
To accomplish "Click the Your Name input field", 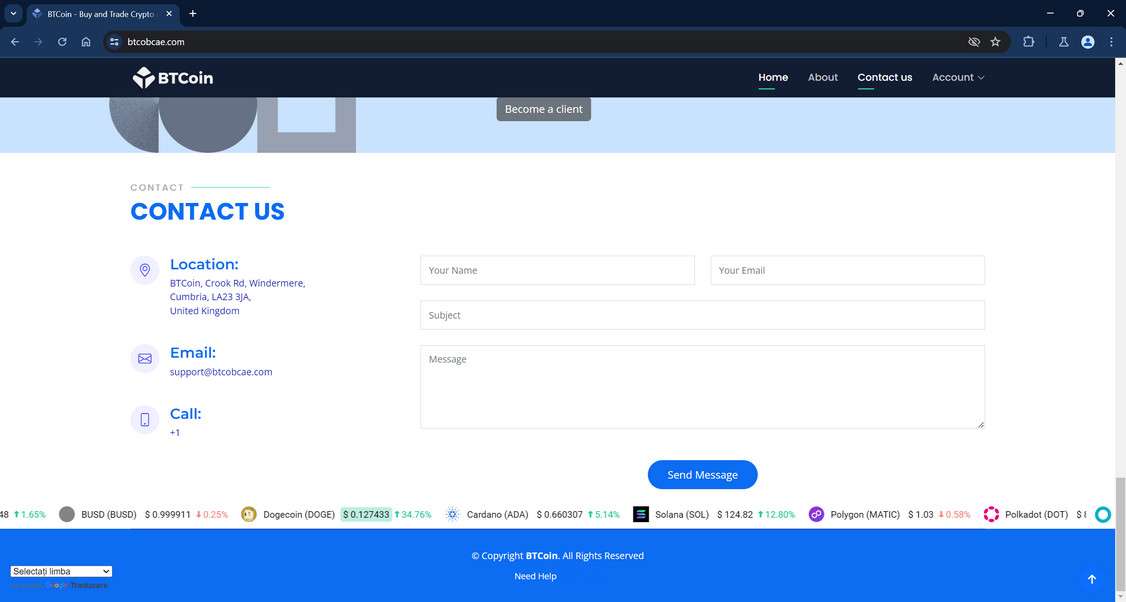I will [557, 270].
